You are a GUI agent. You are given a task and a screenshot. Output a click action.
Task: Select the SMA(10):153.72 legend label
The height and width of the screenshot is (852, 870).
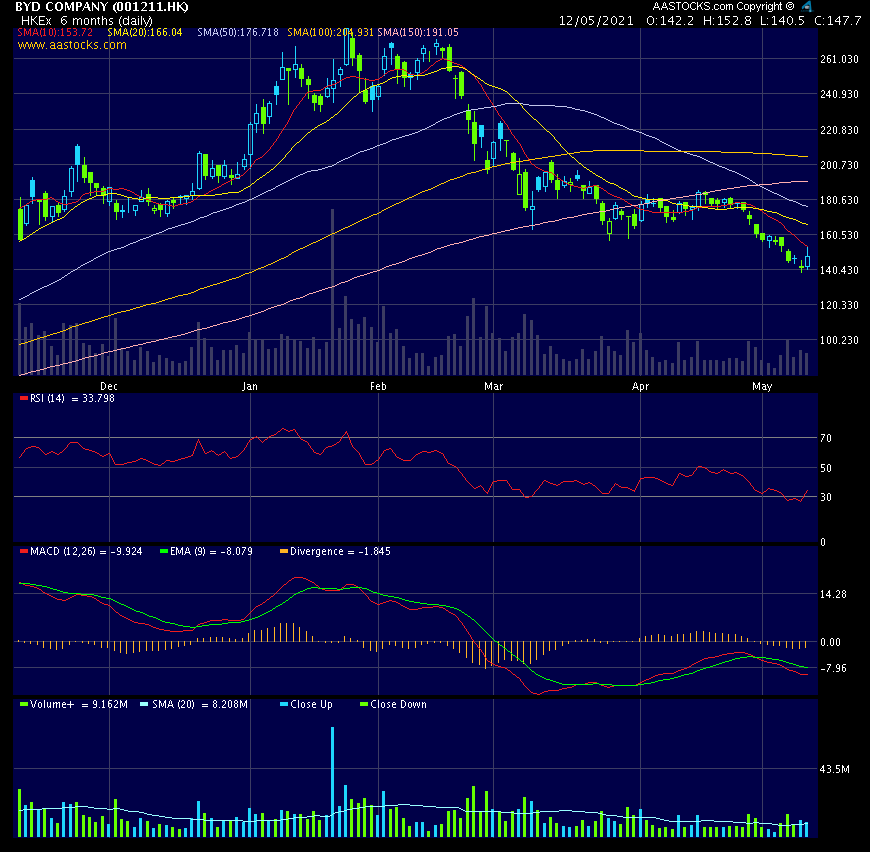[x=55, y=32]
